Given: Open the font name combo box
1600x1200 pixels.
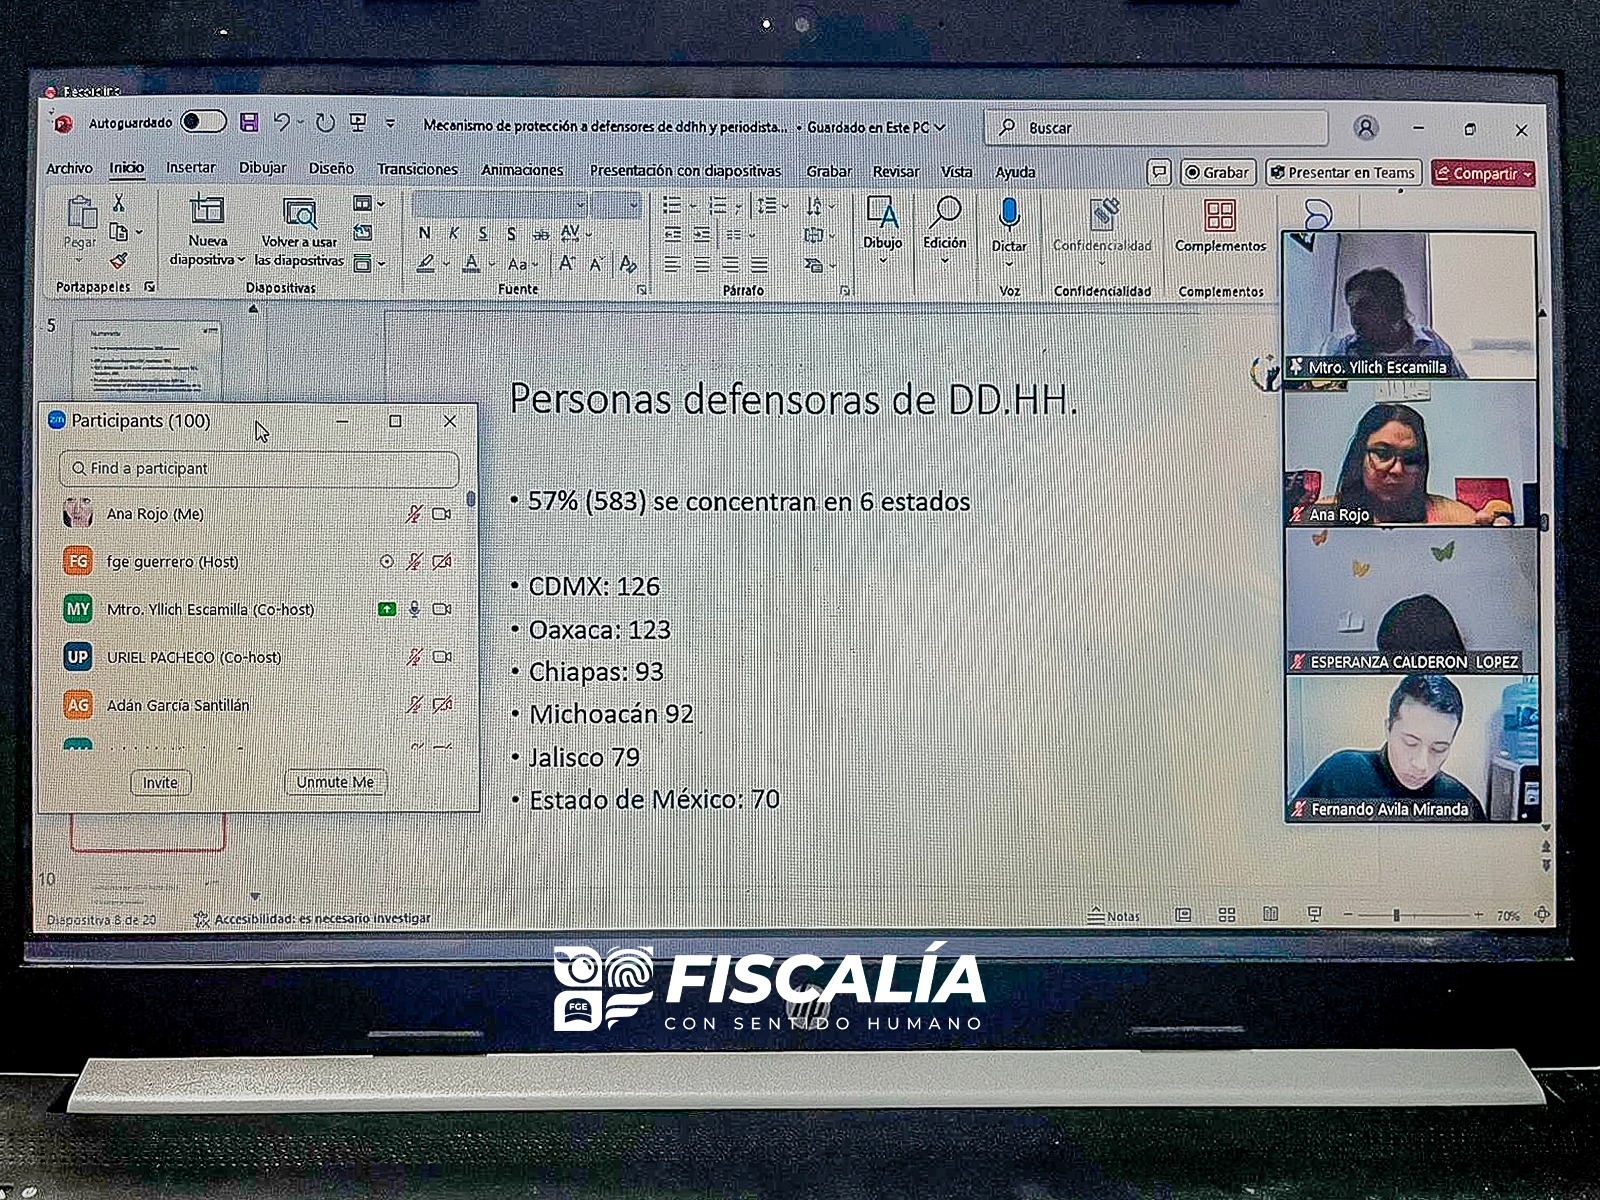Looking at the screenshot, I should point(499,205).
